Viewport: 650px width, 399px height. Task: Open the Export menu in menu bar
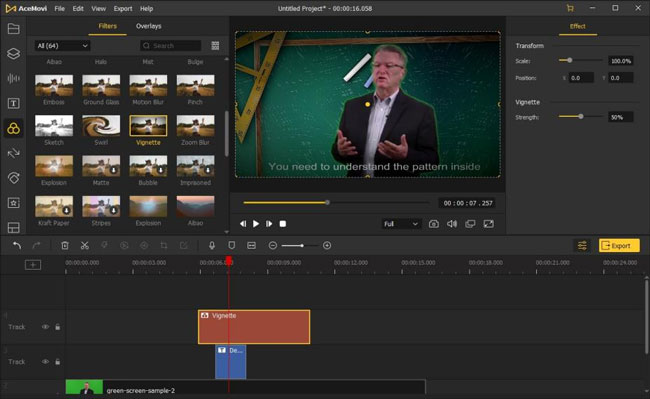click(123, 8)
